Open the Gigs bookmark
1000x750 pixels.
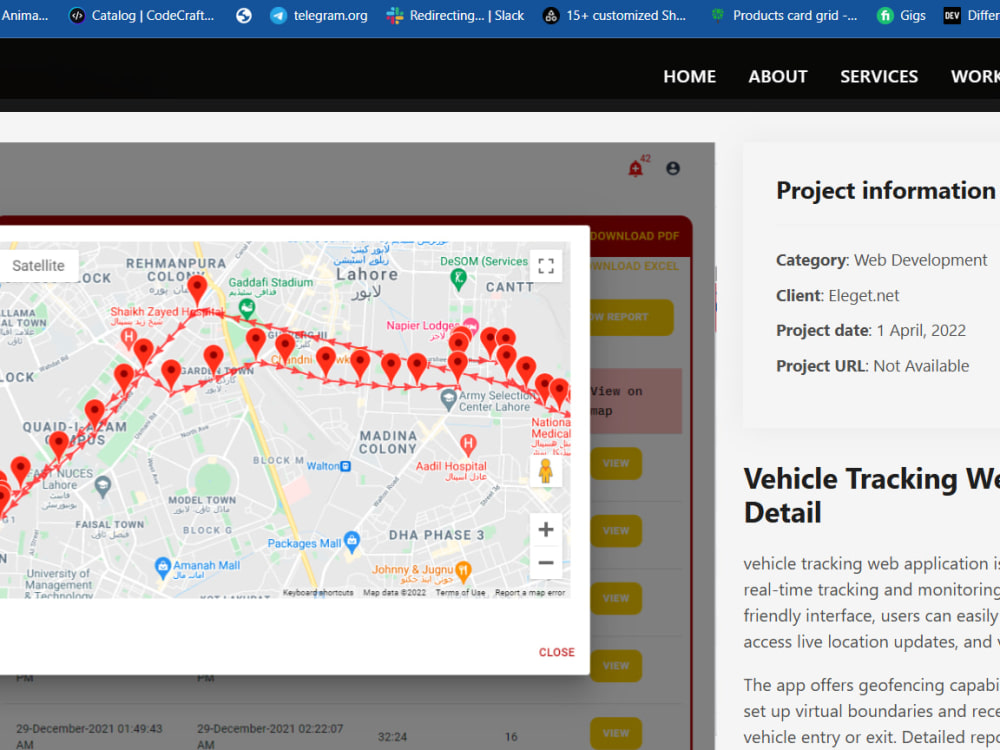901,15
